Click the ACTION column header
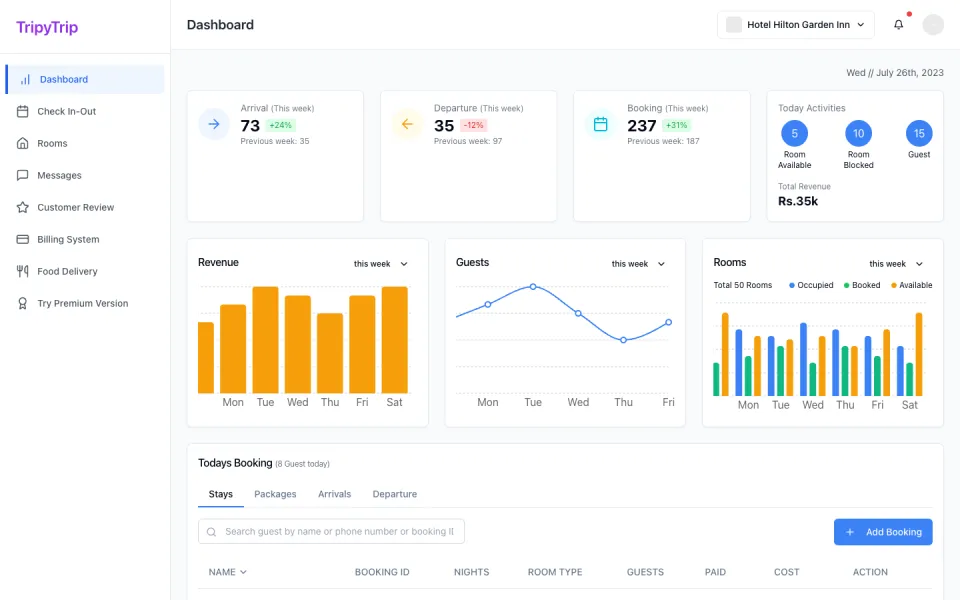Viewport: 960px width, 600px height. point(870,572)
